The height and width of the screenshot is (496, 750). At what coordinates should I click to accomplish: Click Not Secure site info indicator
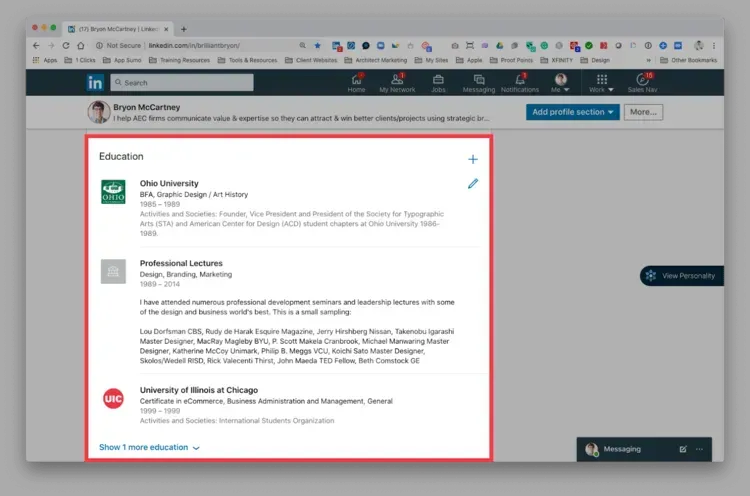119,45
